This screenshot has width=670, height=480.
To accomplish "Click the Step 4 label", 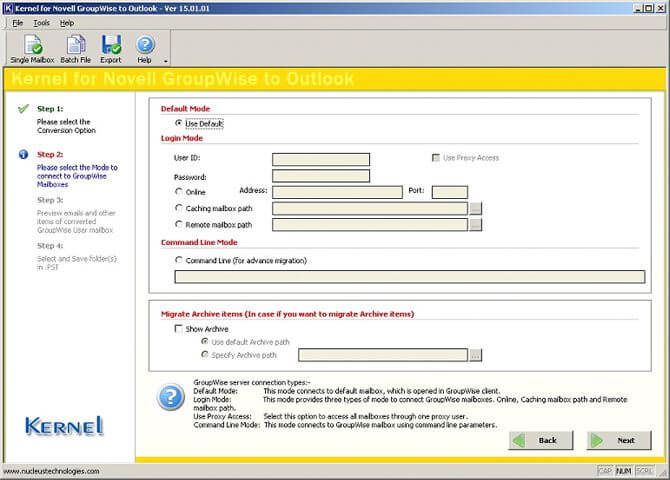I will pyautogui.click(x=50, y=246).
